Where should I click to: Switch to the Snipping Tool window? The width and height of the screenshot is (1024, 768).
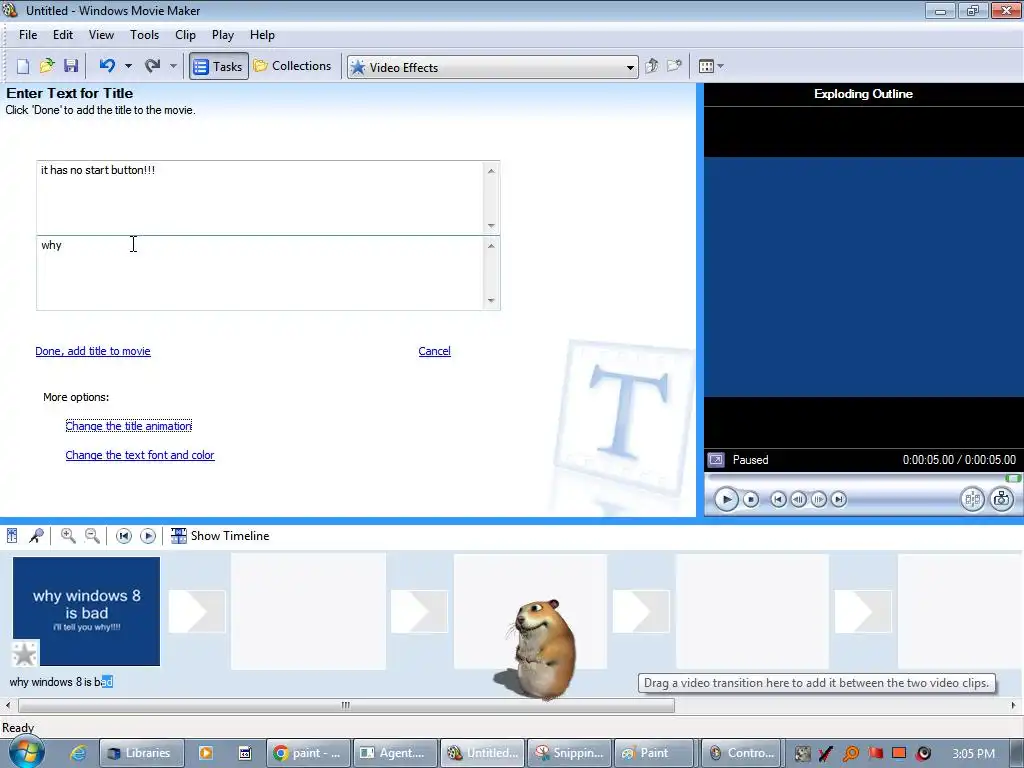[x=569, y=753]
